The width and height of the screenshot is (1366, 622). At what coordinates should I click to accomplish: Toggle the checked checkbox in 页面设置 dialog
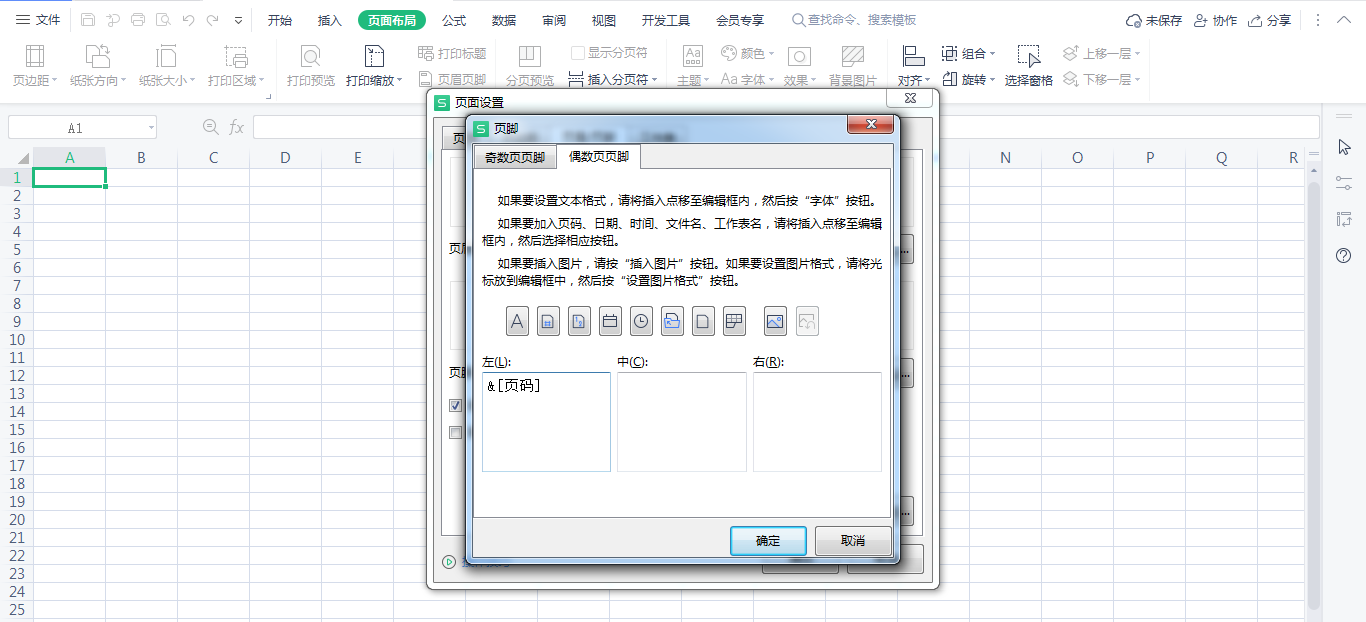[455, 406]
